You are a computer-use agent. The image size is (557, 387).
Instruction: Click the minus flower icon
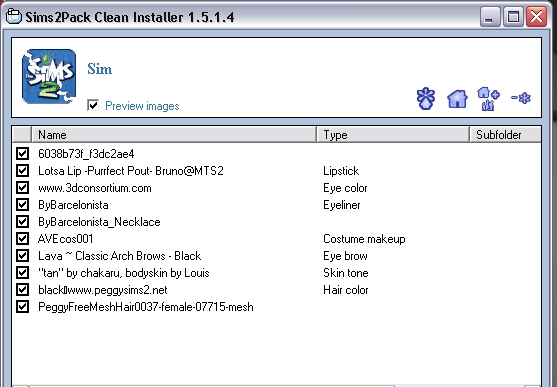(x=521, y=98)
